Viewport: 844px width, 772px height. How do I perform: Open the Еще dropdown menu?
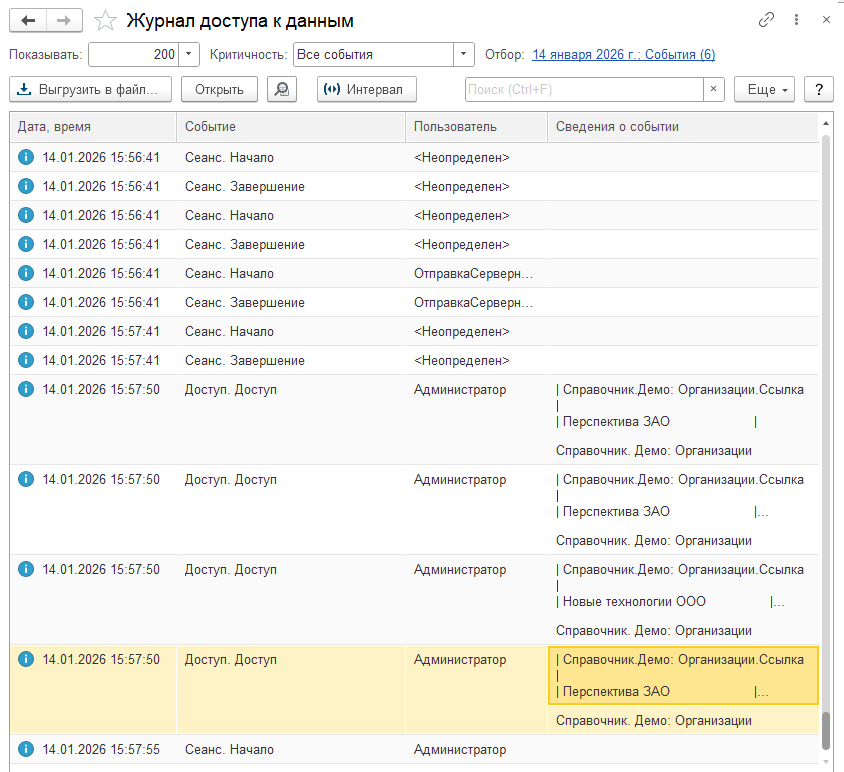coord(765,89)
